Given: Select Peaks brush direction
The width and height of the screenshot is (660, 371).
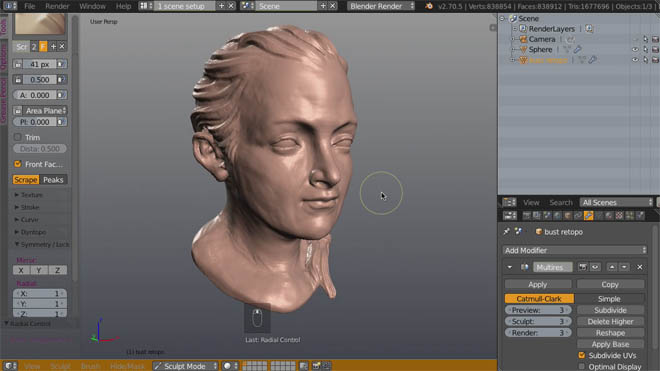Looking at the screenshot, I should (x=53, y=180).
